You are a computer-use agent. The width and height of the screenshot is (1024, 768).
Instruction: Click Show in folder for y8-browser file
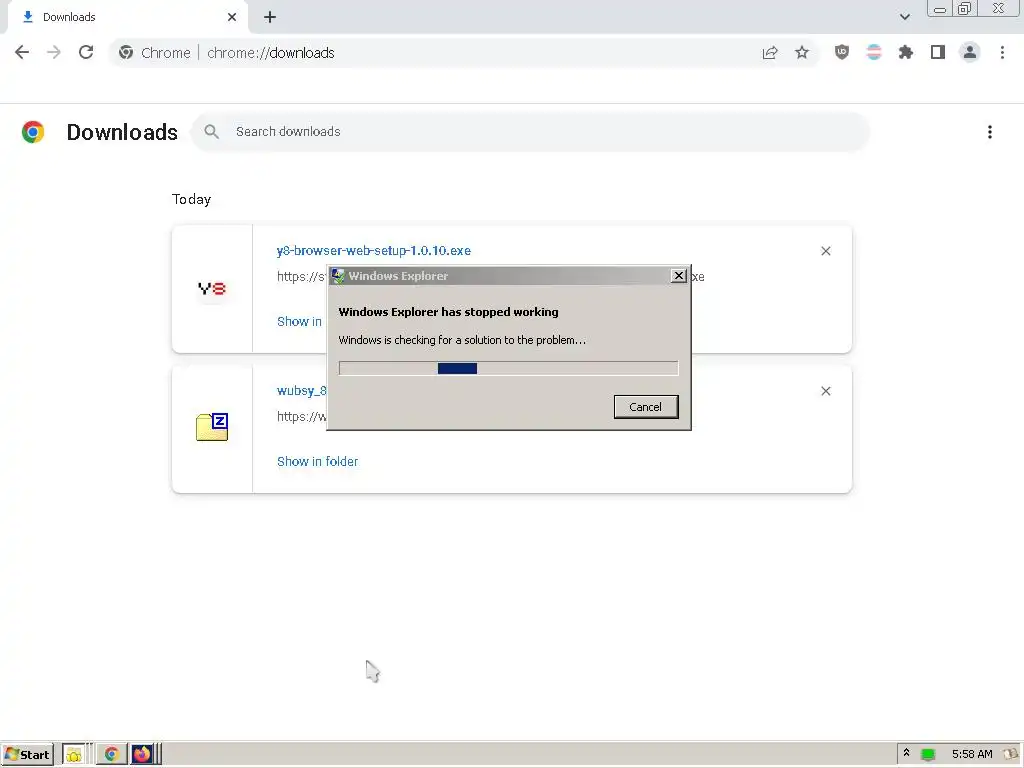tap(299, 321)
